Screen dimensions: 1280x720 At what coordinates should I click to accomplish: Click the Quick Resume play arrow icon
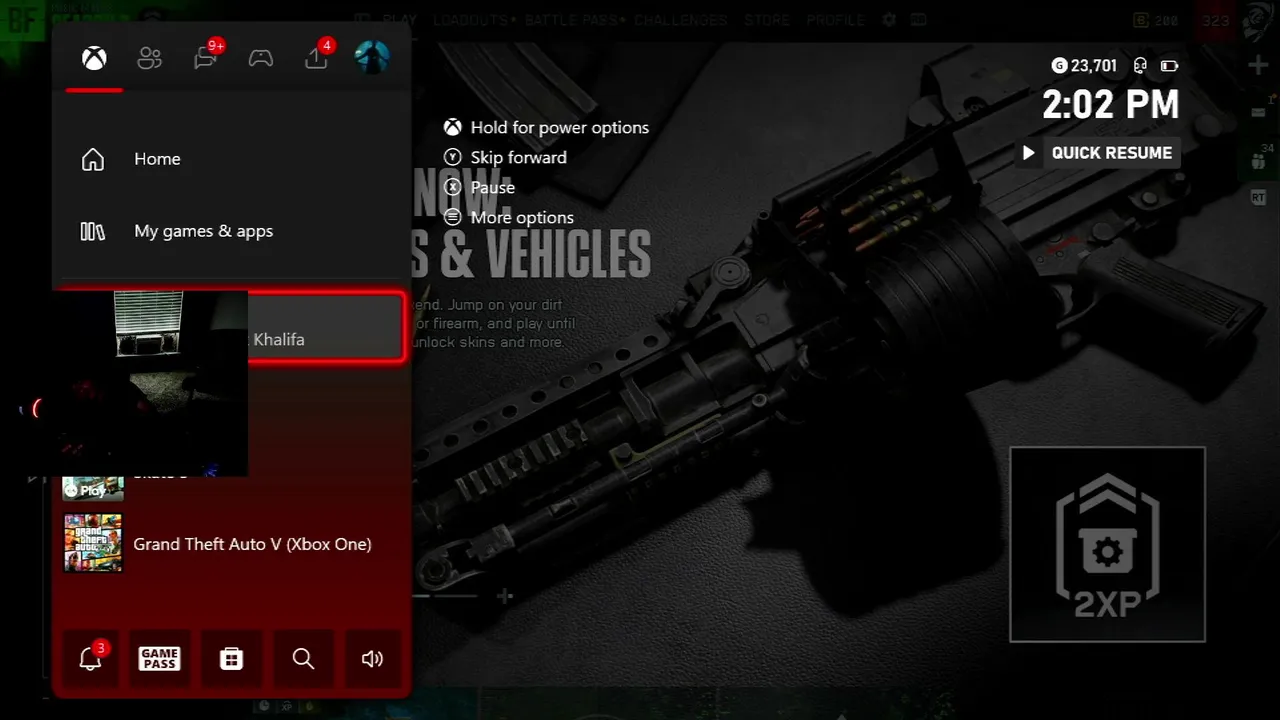[1028, 153]
